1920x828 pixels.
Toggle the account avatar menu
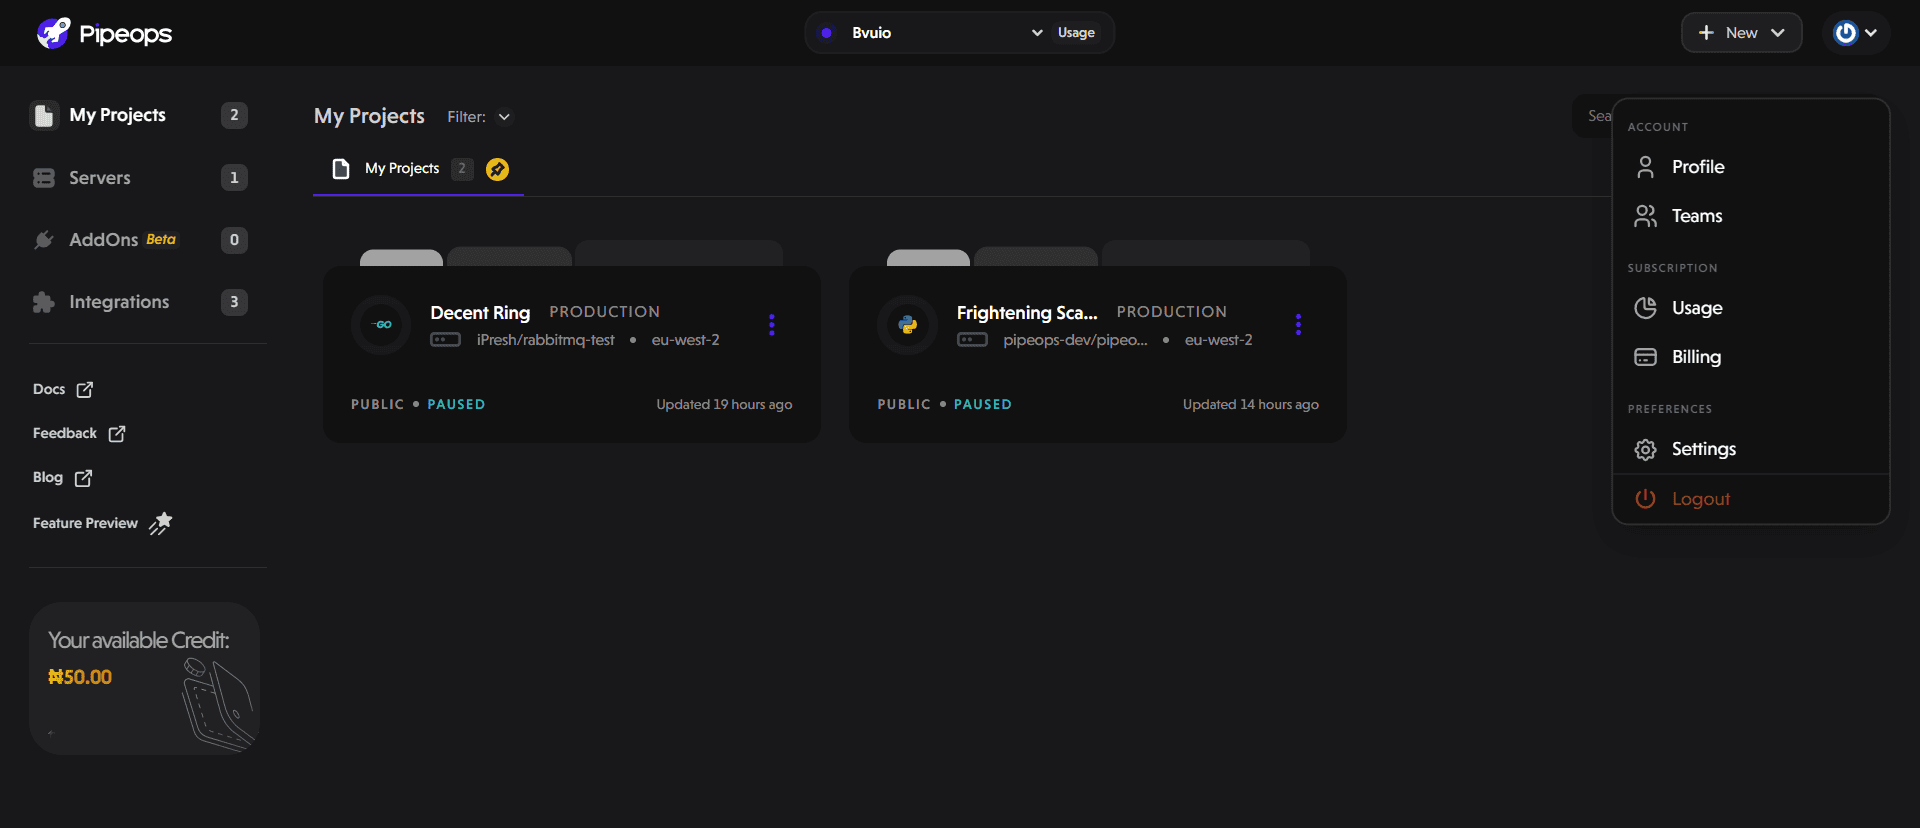point(1856,33)
